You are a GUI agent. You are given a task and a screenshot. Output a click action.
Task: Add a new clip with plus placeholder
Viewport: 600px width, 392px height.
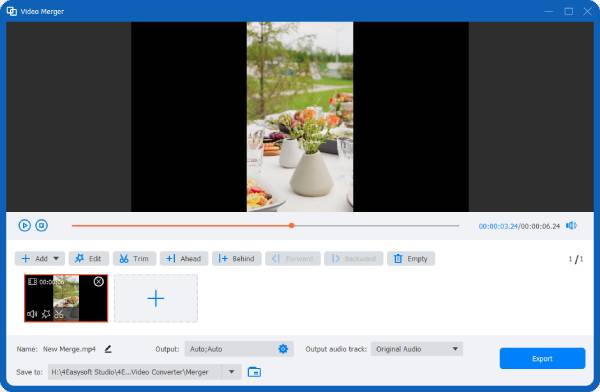click(156, 298)
